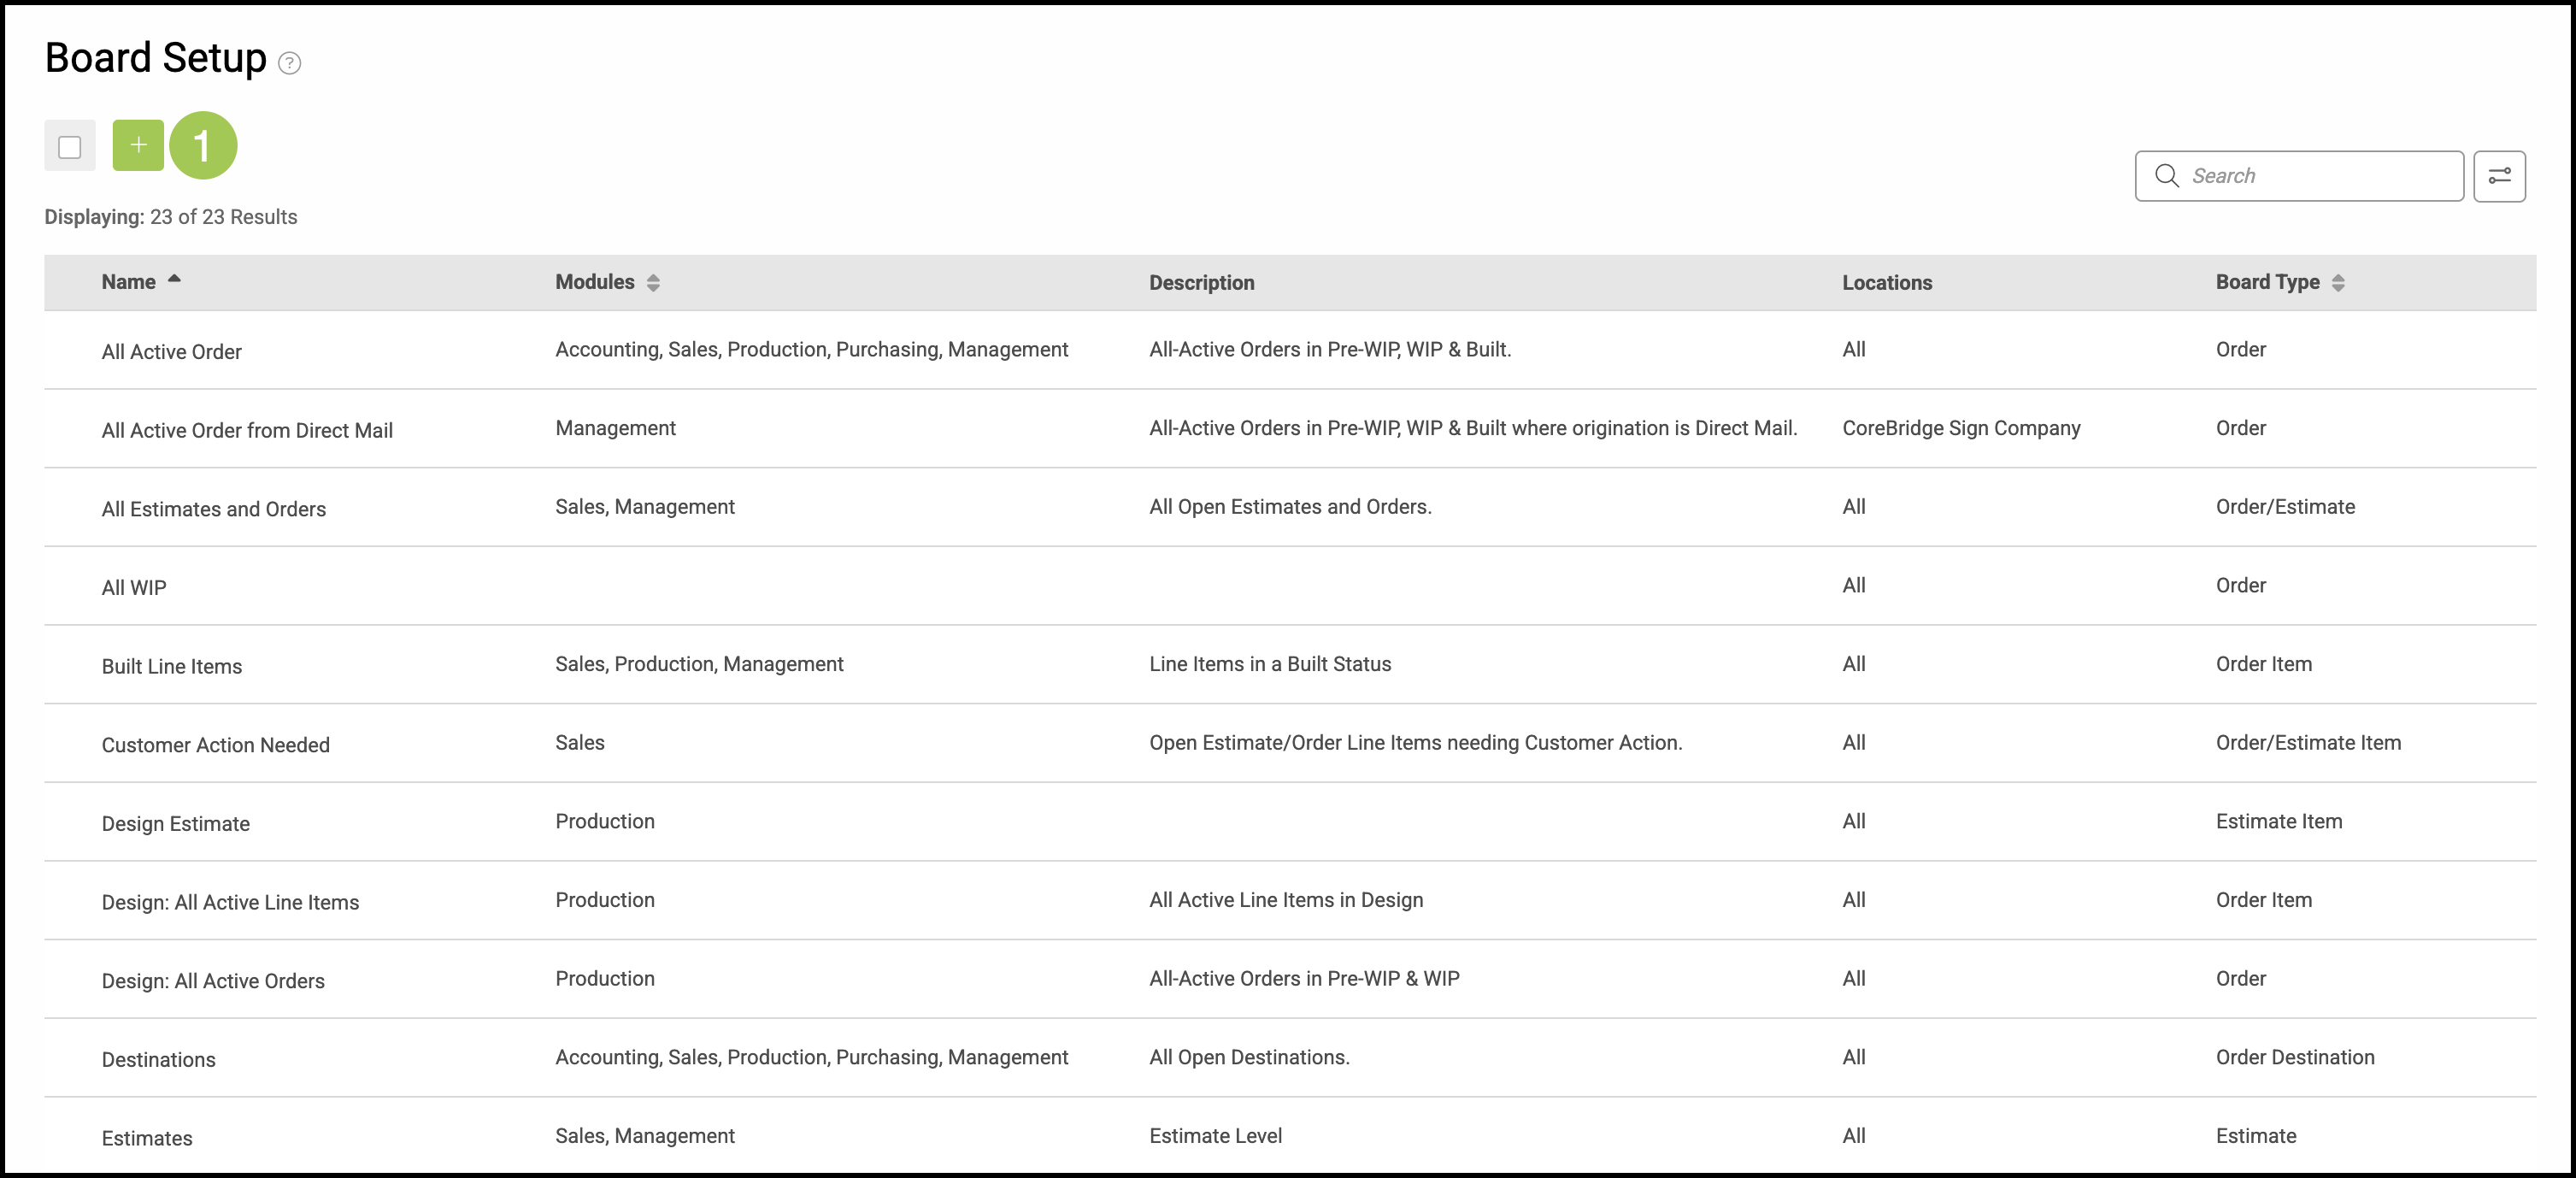This screenshot has height=1178, width=2576.
Task: Sort the Modules column
Action: 653,283
